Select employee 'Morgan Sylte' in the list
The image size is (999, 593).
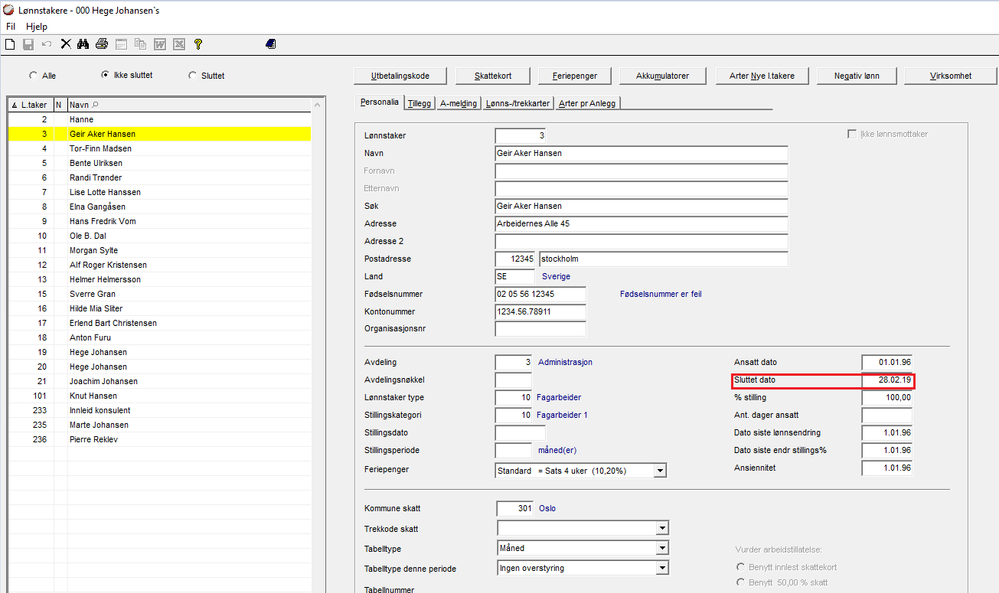(x=159, y=250)
